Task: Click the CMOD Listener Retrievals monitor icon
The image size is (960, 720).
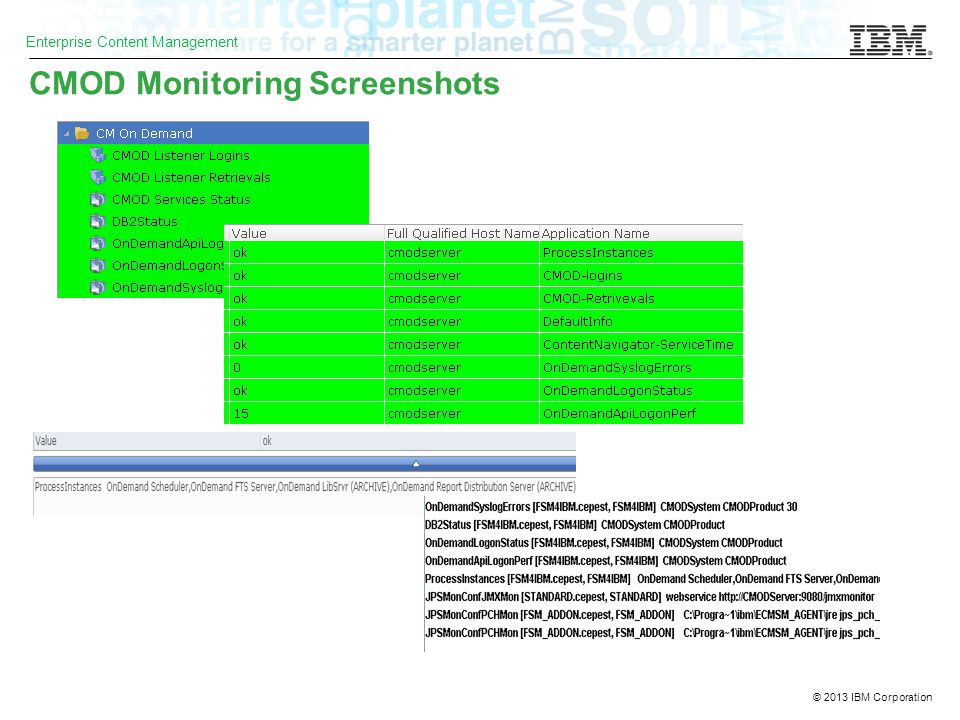Action: [97, 177]
